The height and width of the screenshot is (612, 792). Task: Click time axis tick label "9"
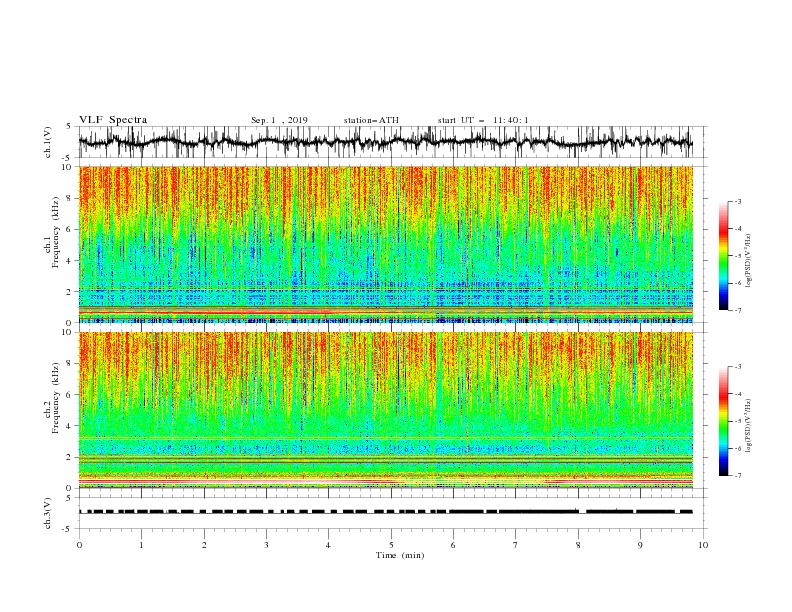[640, 545]
